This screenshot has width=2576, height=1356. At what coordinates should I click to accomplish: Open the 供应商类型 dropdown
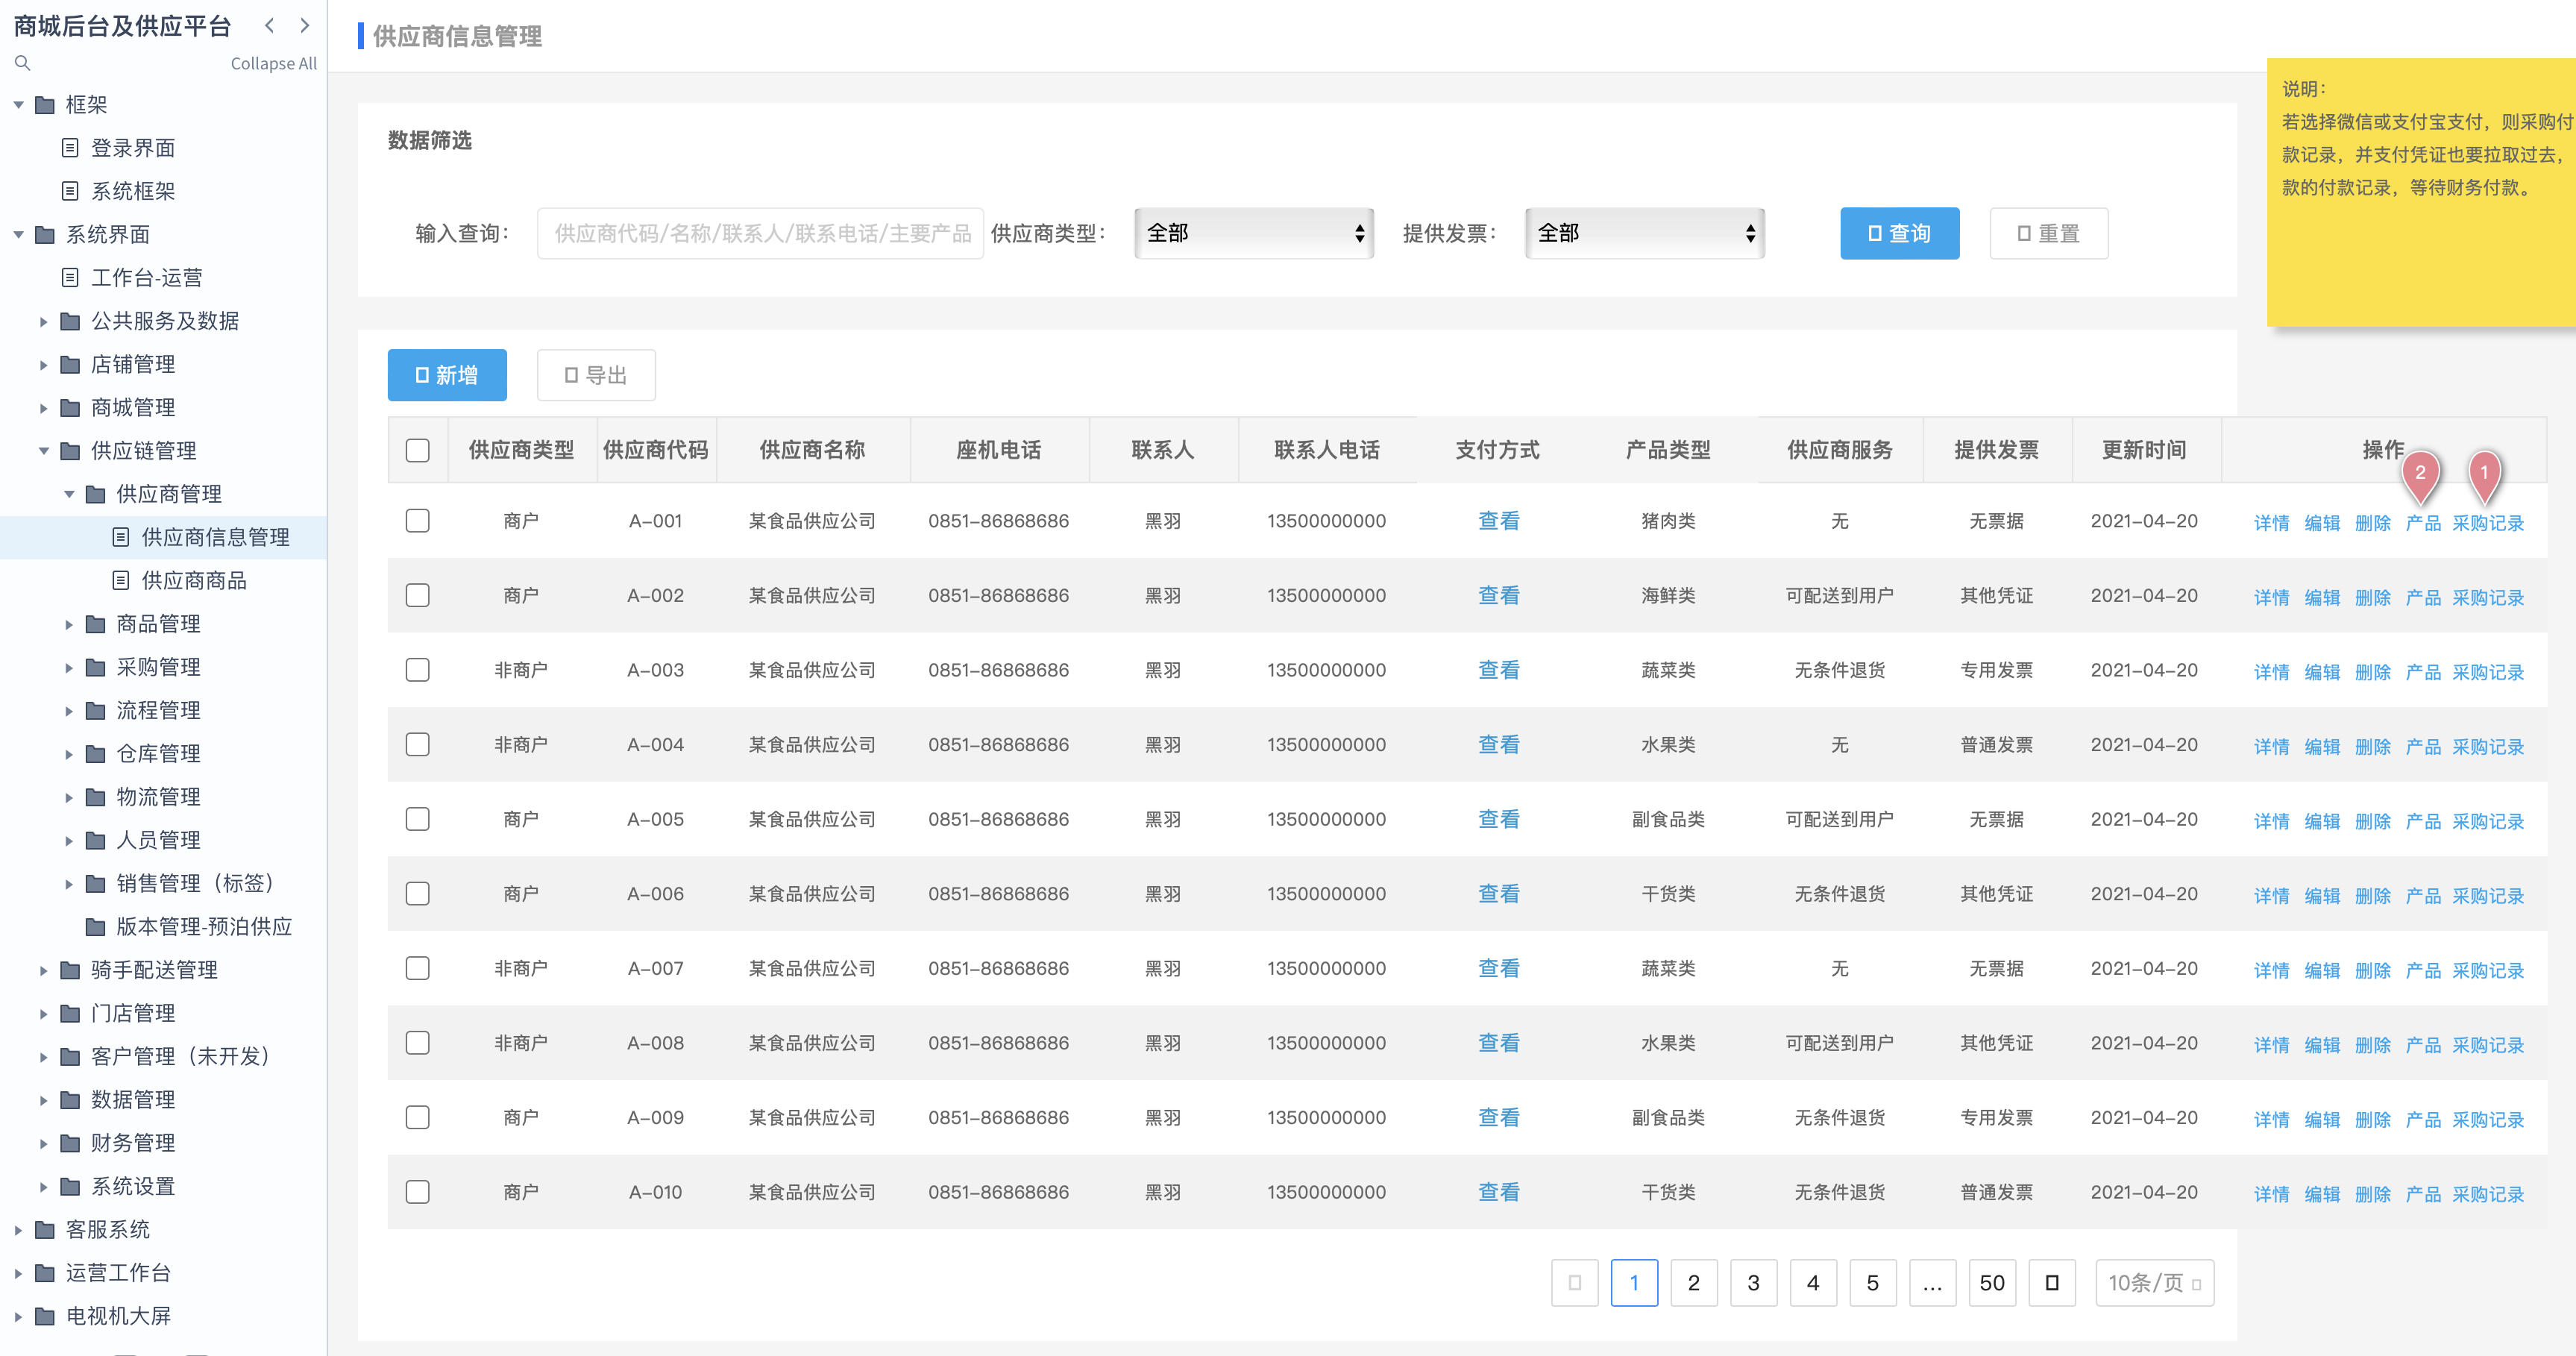coord(1254,233)
